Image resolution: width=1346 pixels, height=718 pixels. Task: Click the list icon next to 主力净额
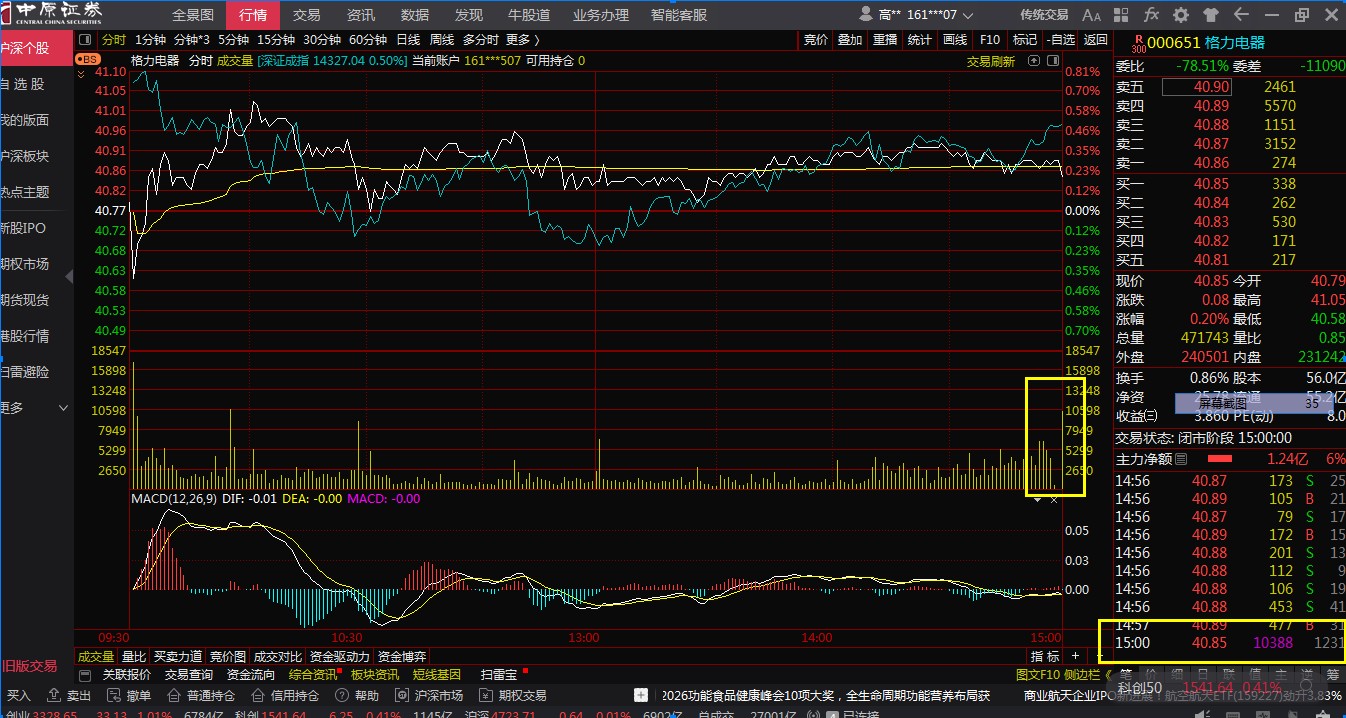pyautogui.click(x=1181, y=459)
